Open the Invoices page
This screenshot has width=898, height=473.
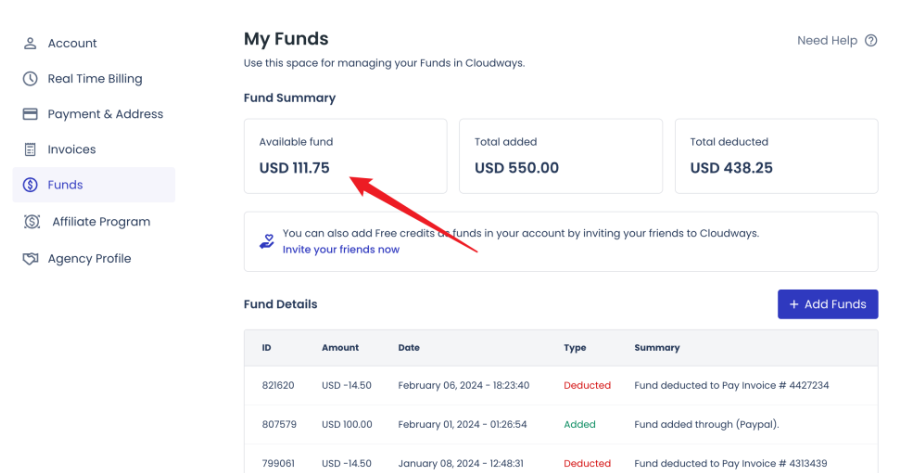(x=72, y=150)
